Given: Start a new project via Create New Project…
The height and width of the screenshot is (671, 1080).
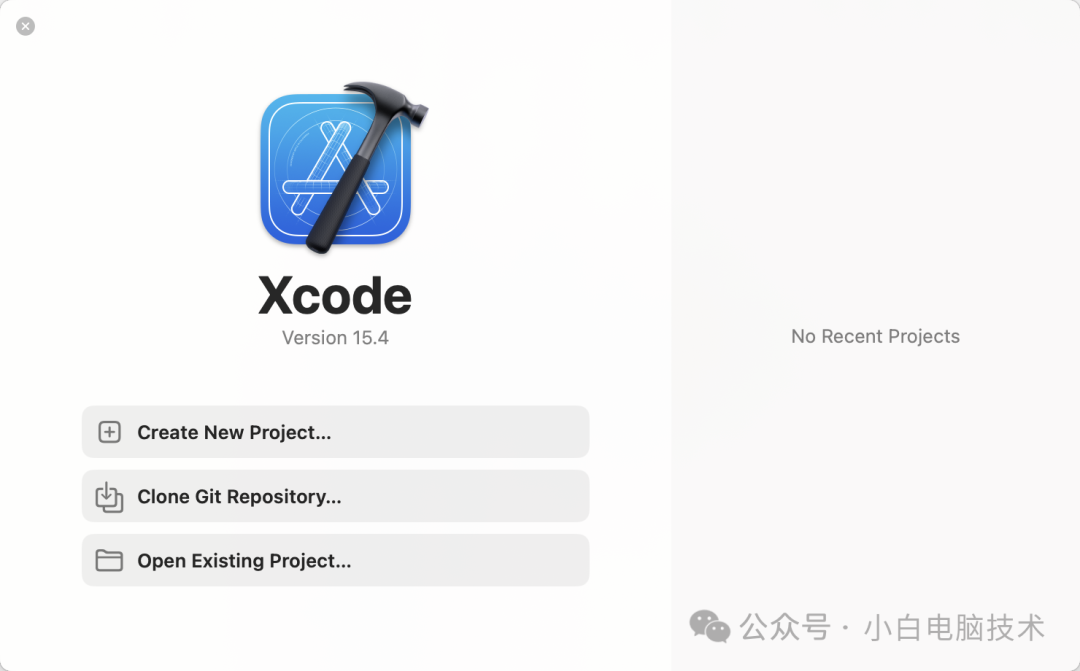Looking at the screenshot, I should coord(335,432).
